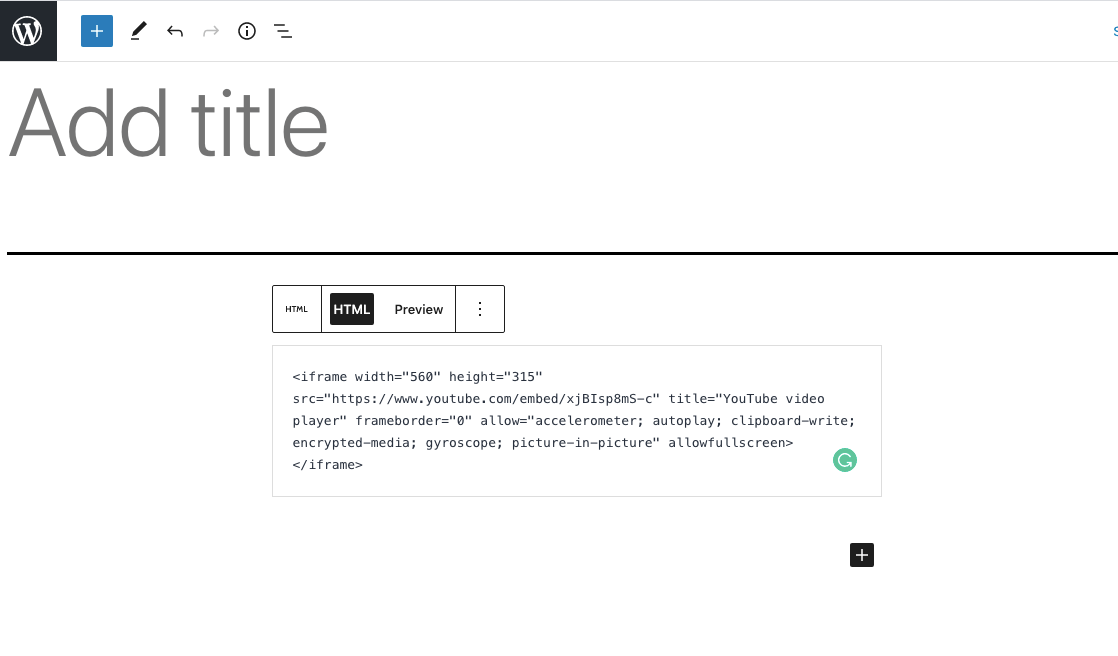Screen dimensions: 1118x656
Task: Toggle the list view panel open
Action: coord(283,31)
